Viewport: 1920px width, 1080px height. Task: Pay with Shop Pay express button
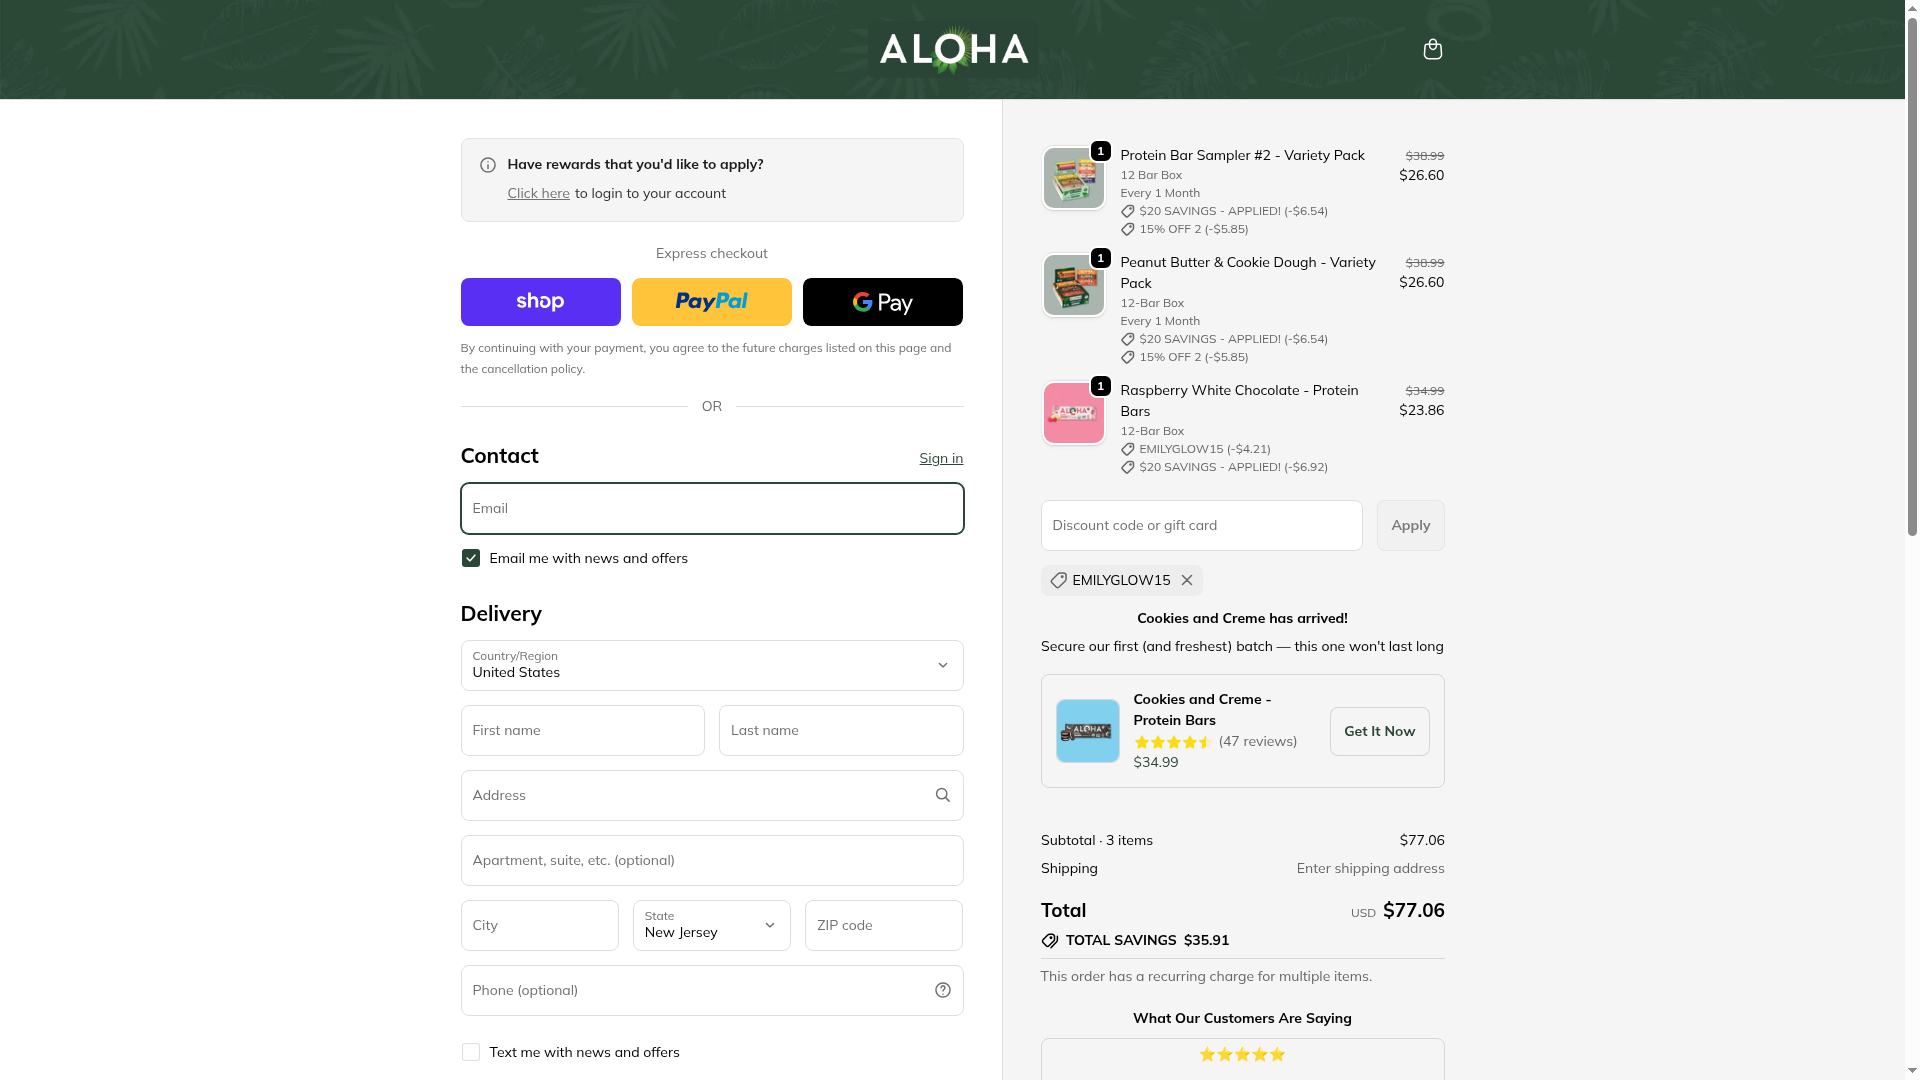541,302
